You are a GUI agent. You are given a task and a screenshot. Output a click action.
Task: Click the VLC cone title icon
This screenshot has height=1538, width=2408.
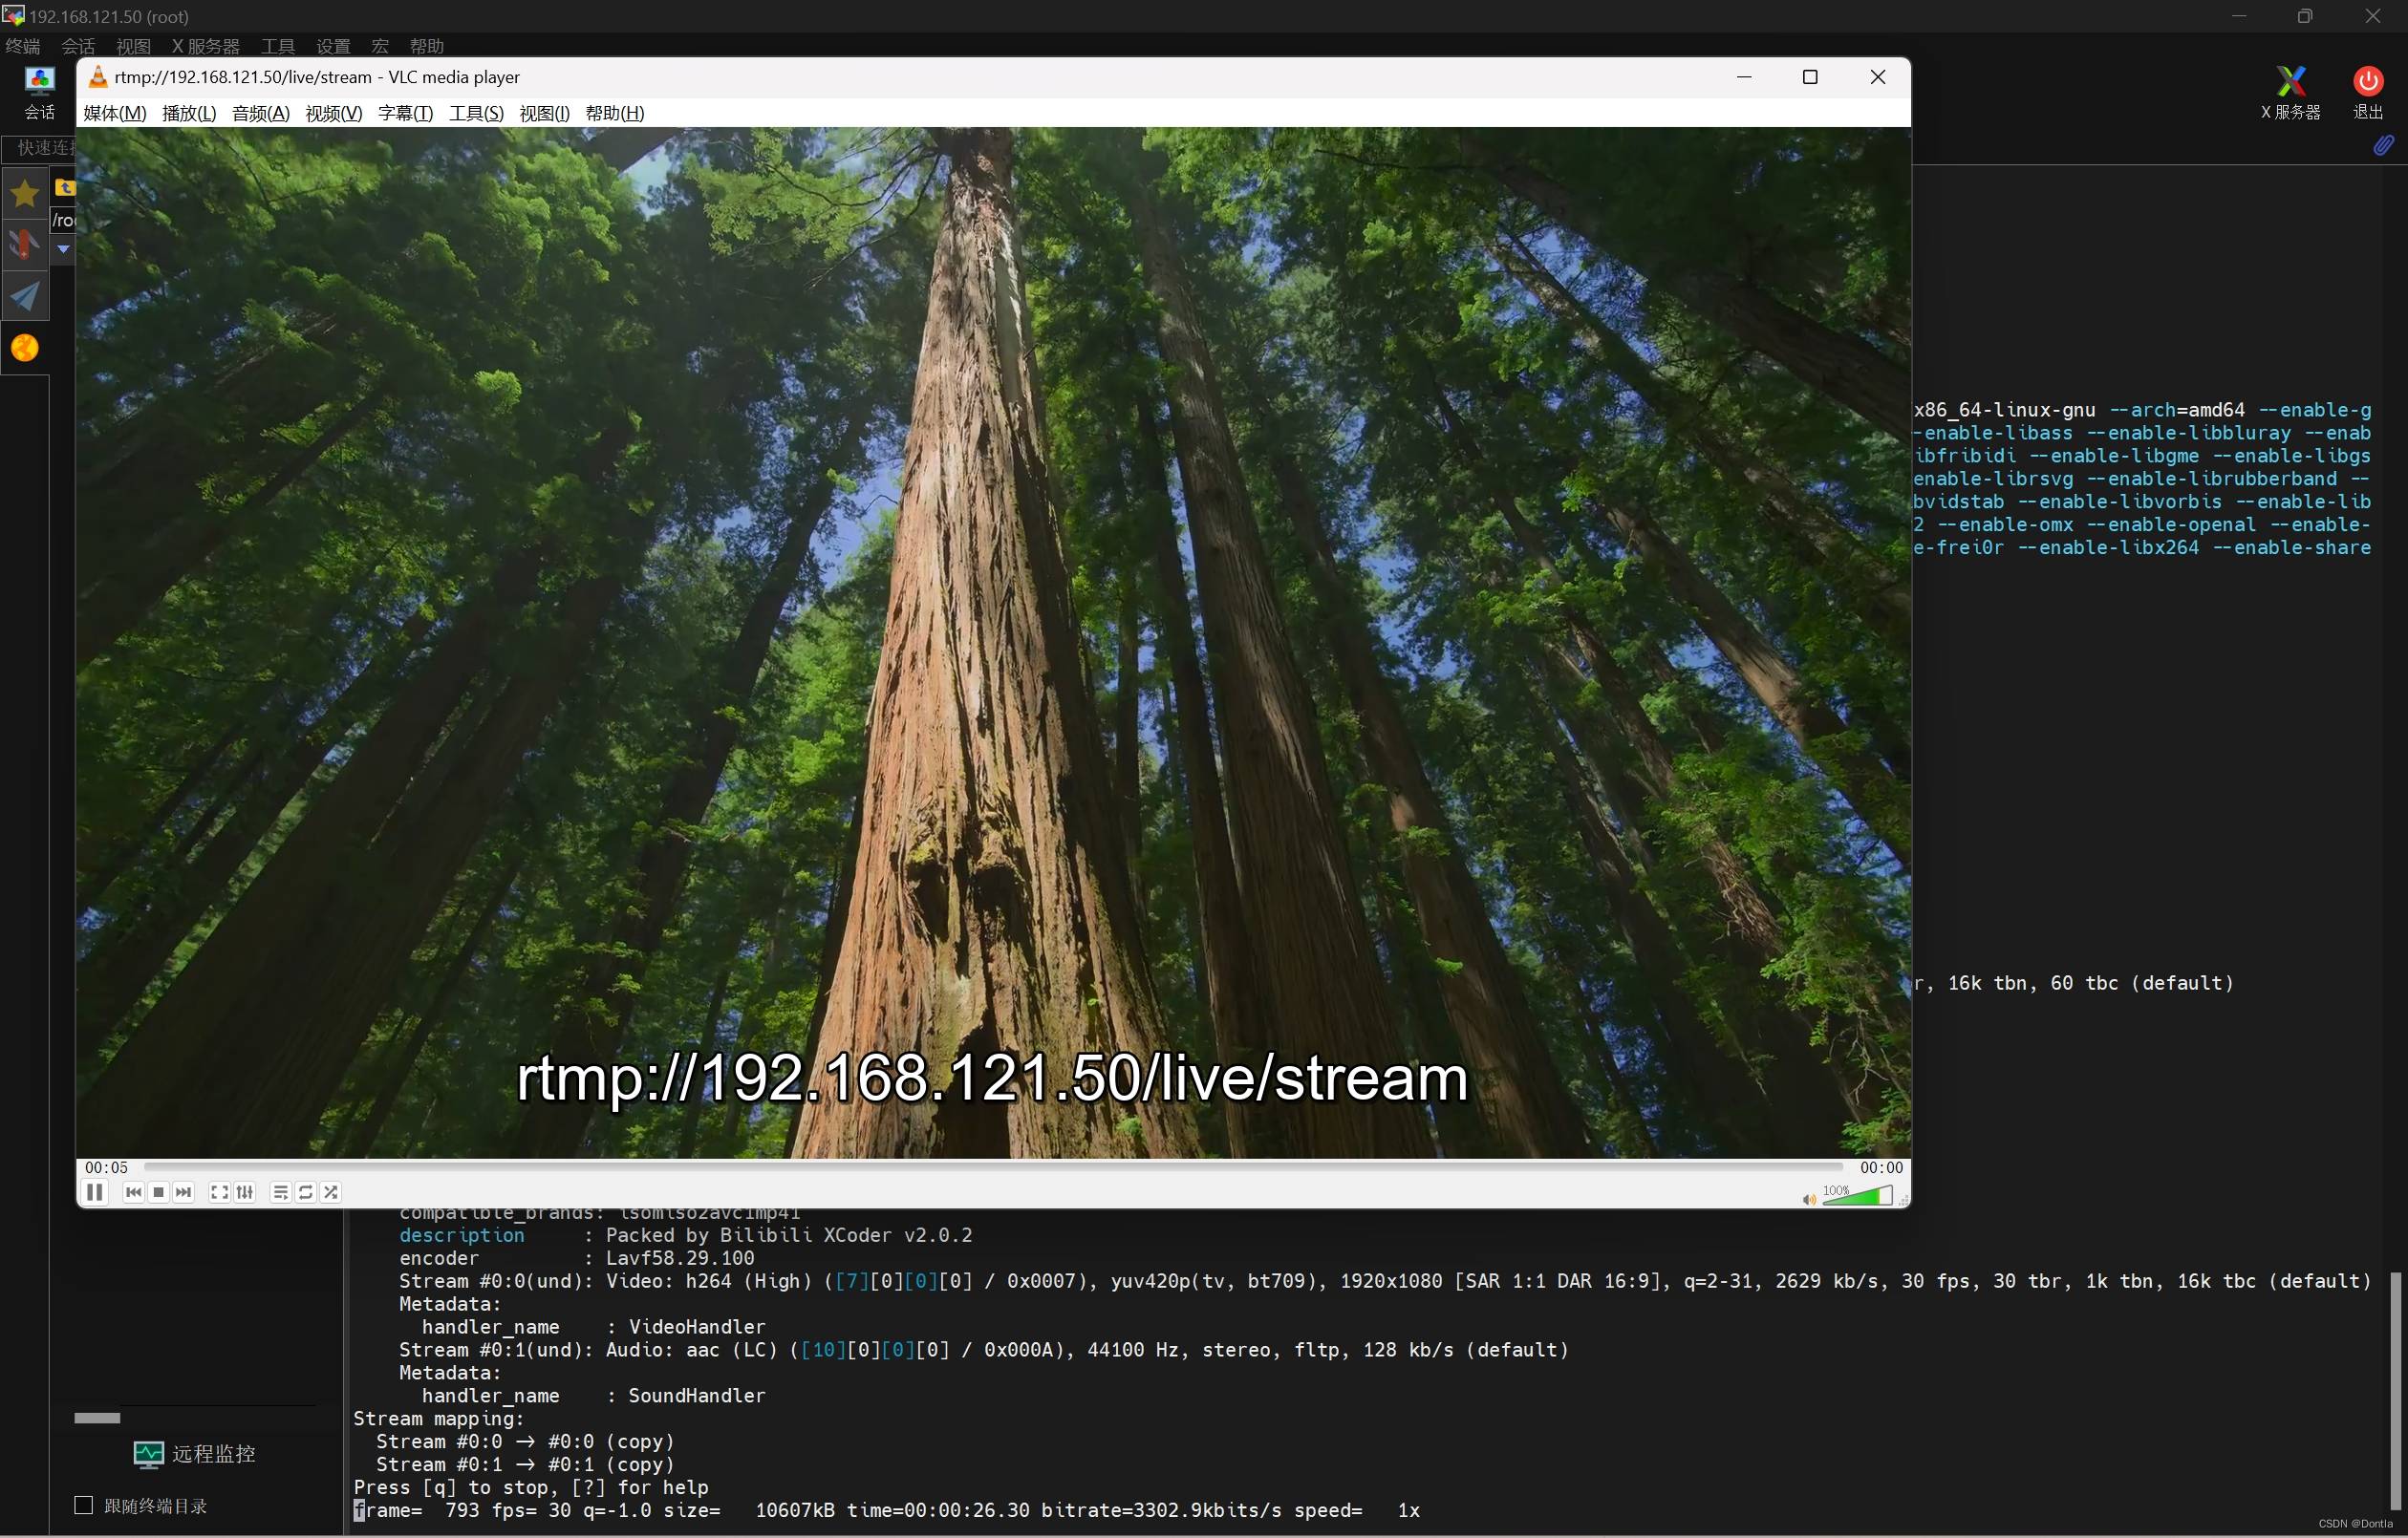(98, 76)
